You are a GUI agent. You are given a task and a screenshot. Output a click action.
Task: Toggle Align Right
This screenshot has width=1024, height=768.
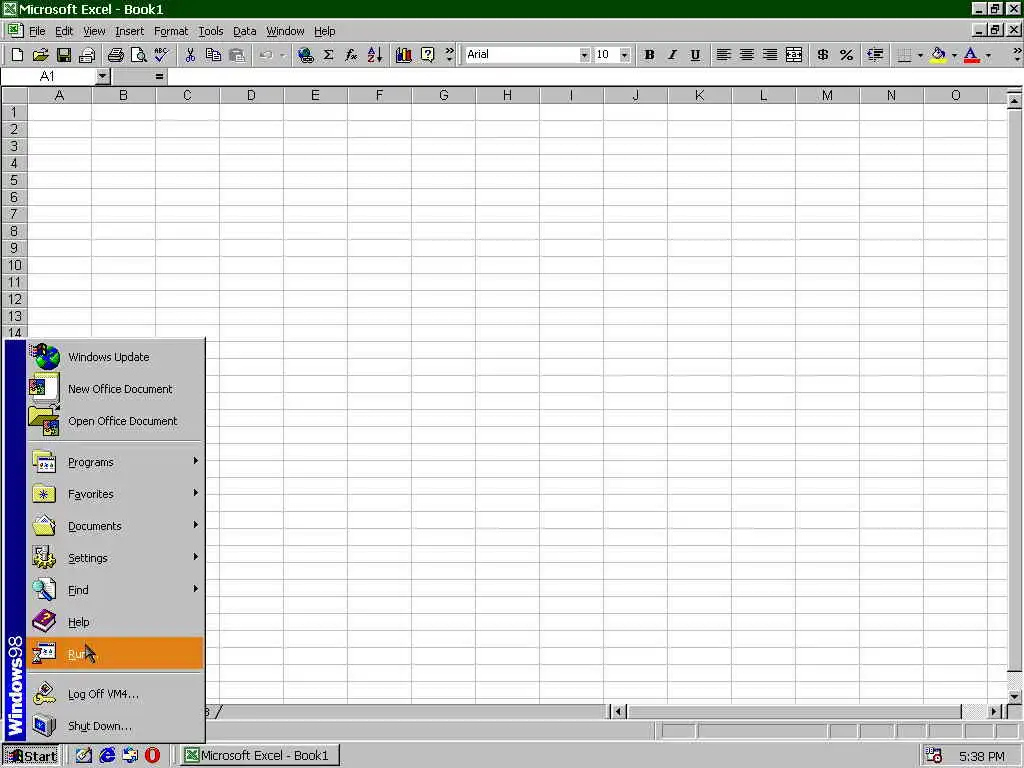pyautogui.click(x=770, y=55)
